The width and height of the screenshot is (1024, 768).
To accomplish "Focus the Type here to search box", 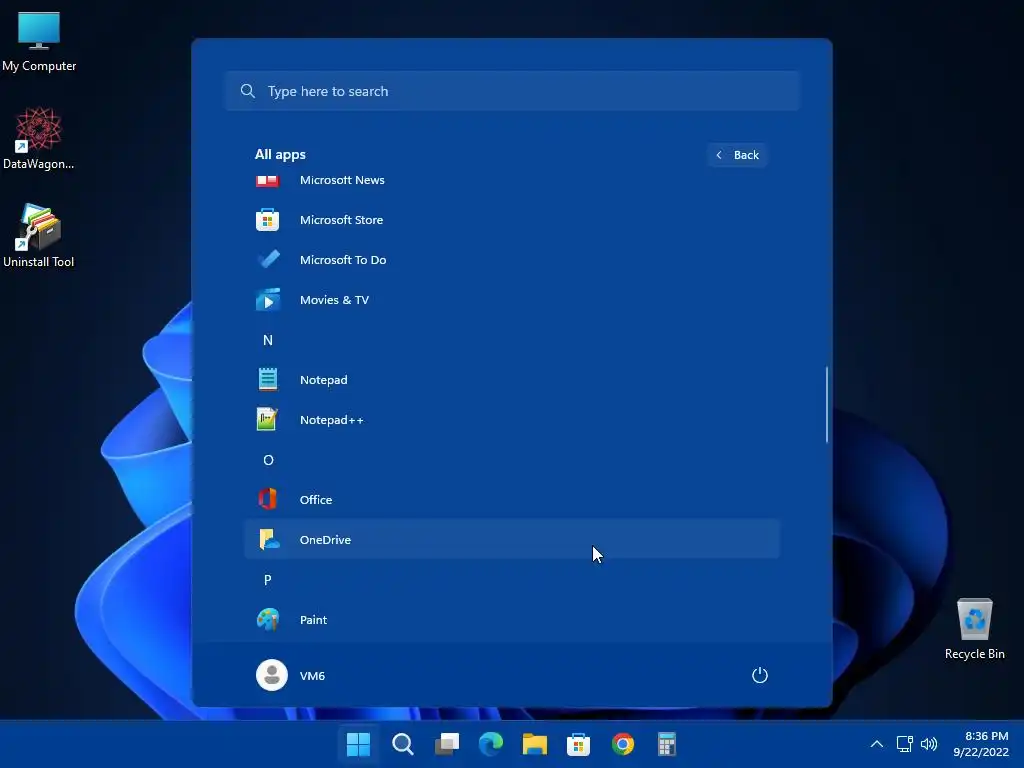I will pyautogui.click(x=513, y=91).
